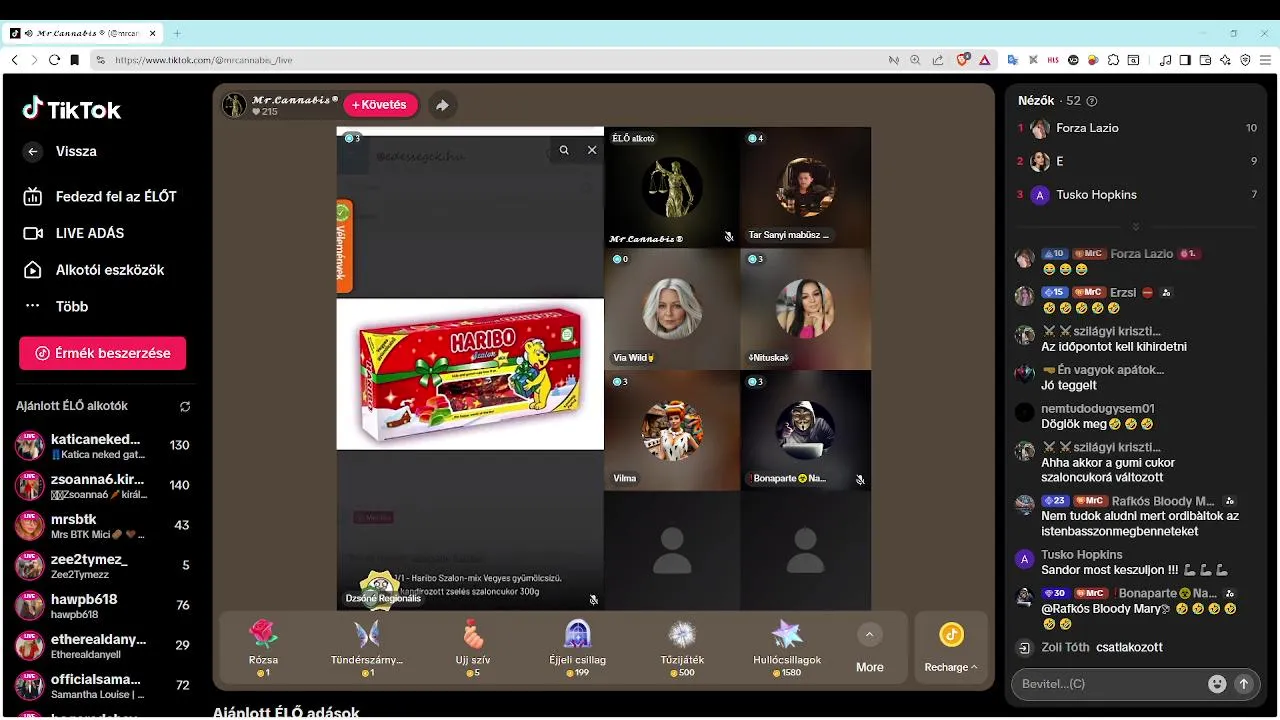The height and width of the screenshot is (720, 1280).
Task: Open Fedezd fel az ÉLŐT
Action: point(100,197)
